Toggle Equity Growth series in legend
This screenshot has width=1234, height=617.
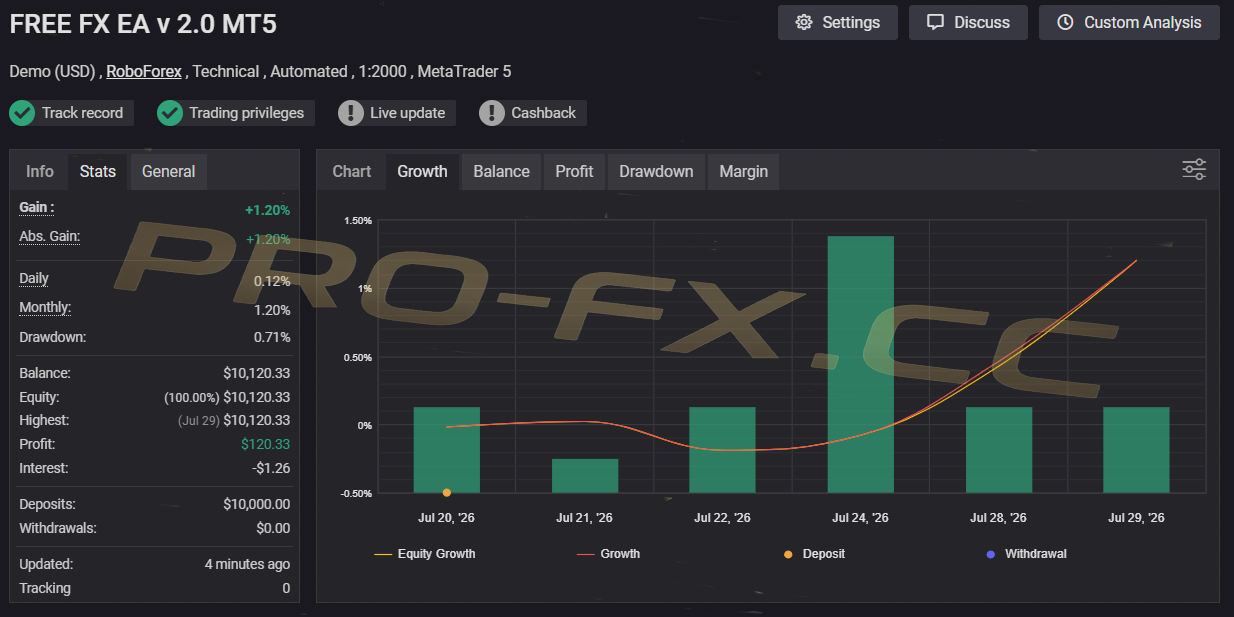(x=425, y=553)
